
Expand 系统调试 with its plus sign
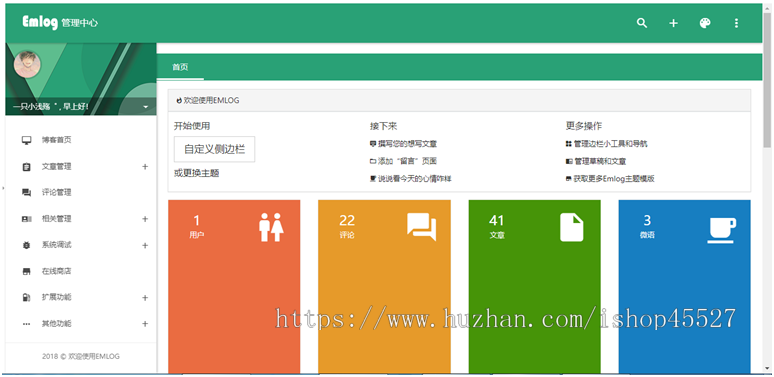tap(145, 245)
